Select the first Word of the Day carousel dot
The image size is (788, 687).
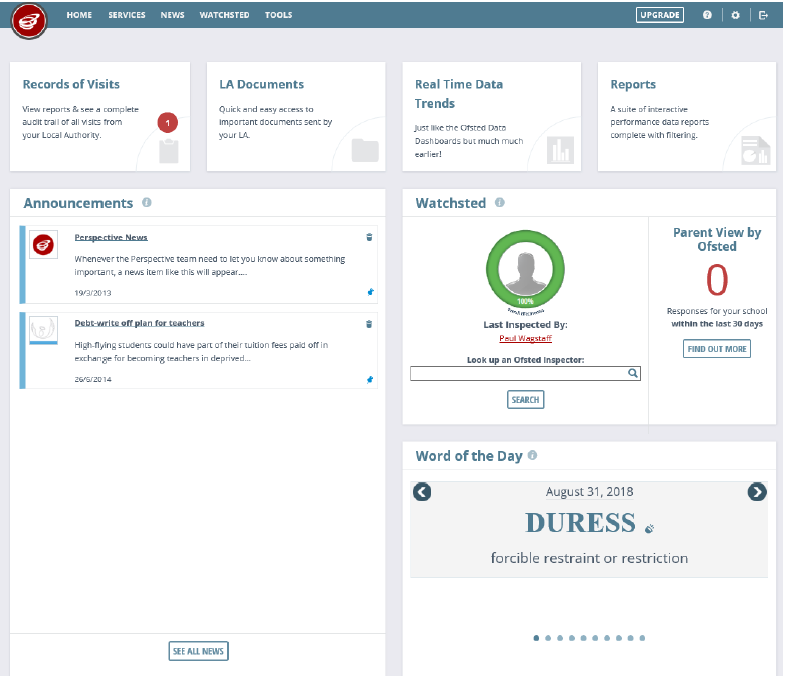[x=536, y=637]
